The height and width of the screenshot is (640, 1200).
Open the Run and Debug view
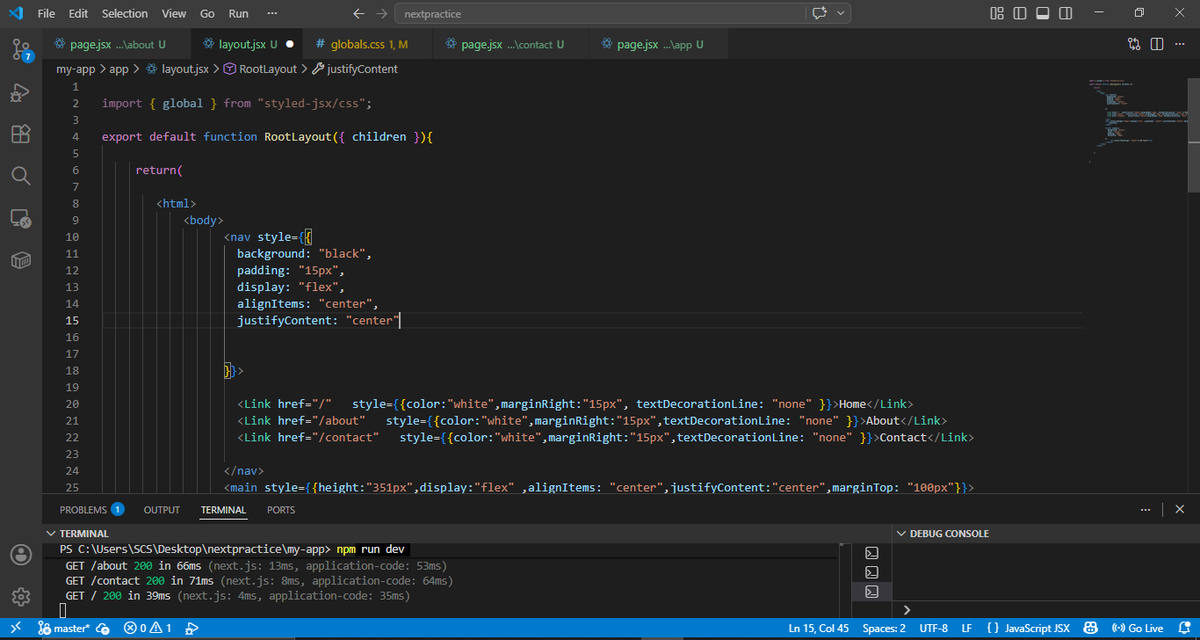20,92
